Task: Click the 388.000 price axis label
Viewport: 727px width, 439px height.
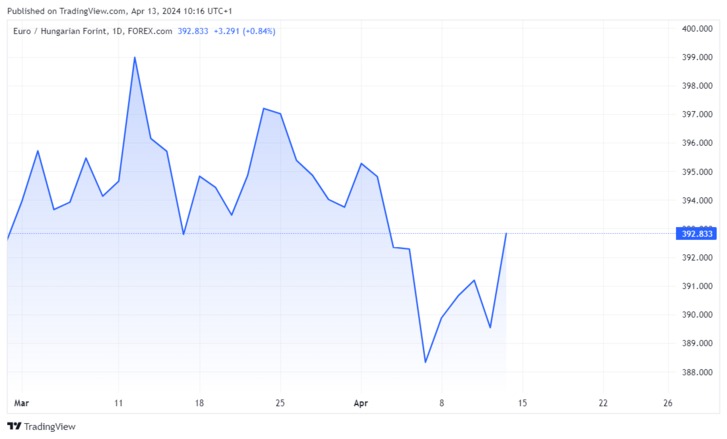Action: point(695,372)
